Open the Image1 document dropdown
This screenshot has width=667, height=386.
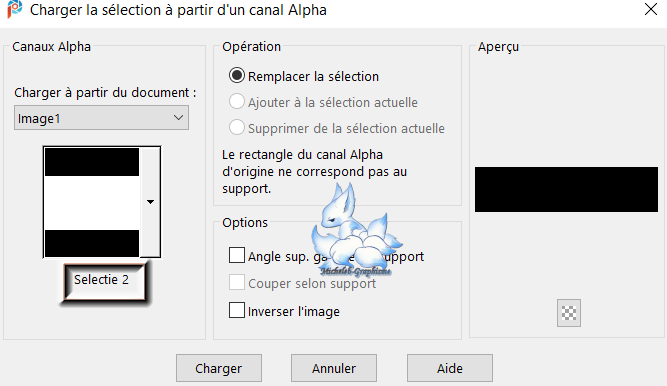pos(101,118)
